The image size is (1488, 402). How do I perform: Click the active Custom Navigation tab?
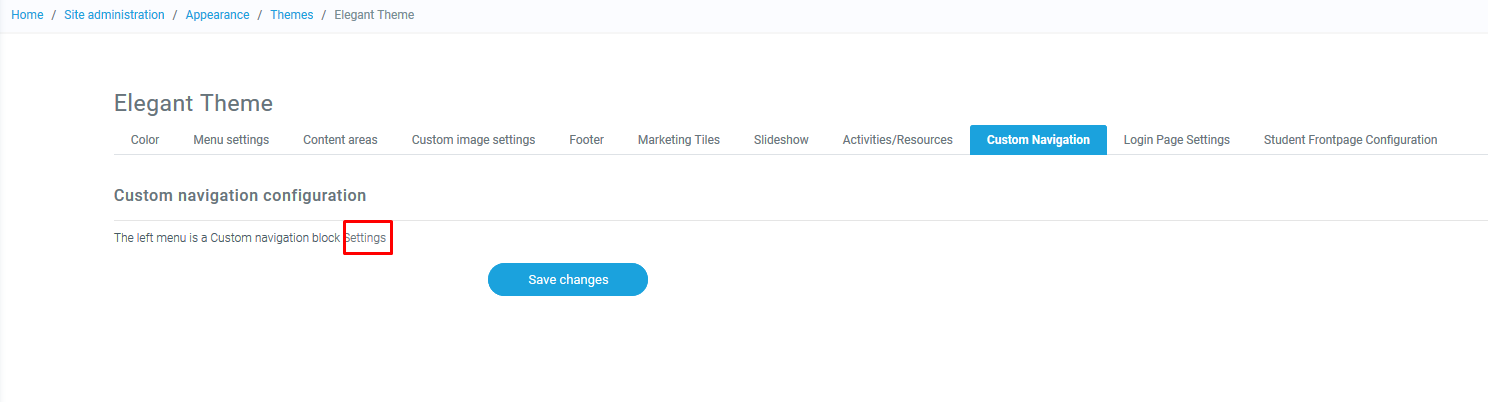(x=1038, y=140)
